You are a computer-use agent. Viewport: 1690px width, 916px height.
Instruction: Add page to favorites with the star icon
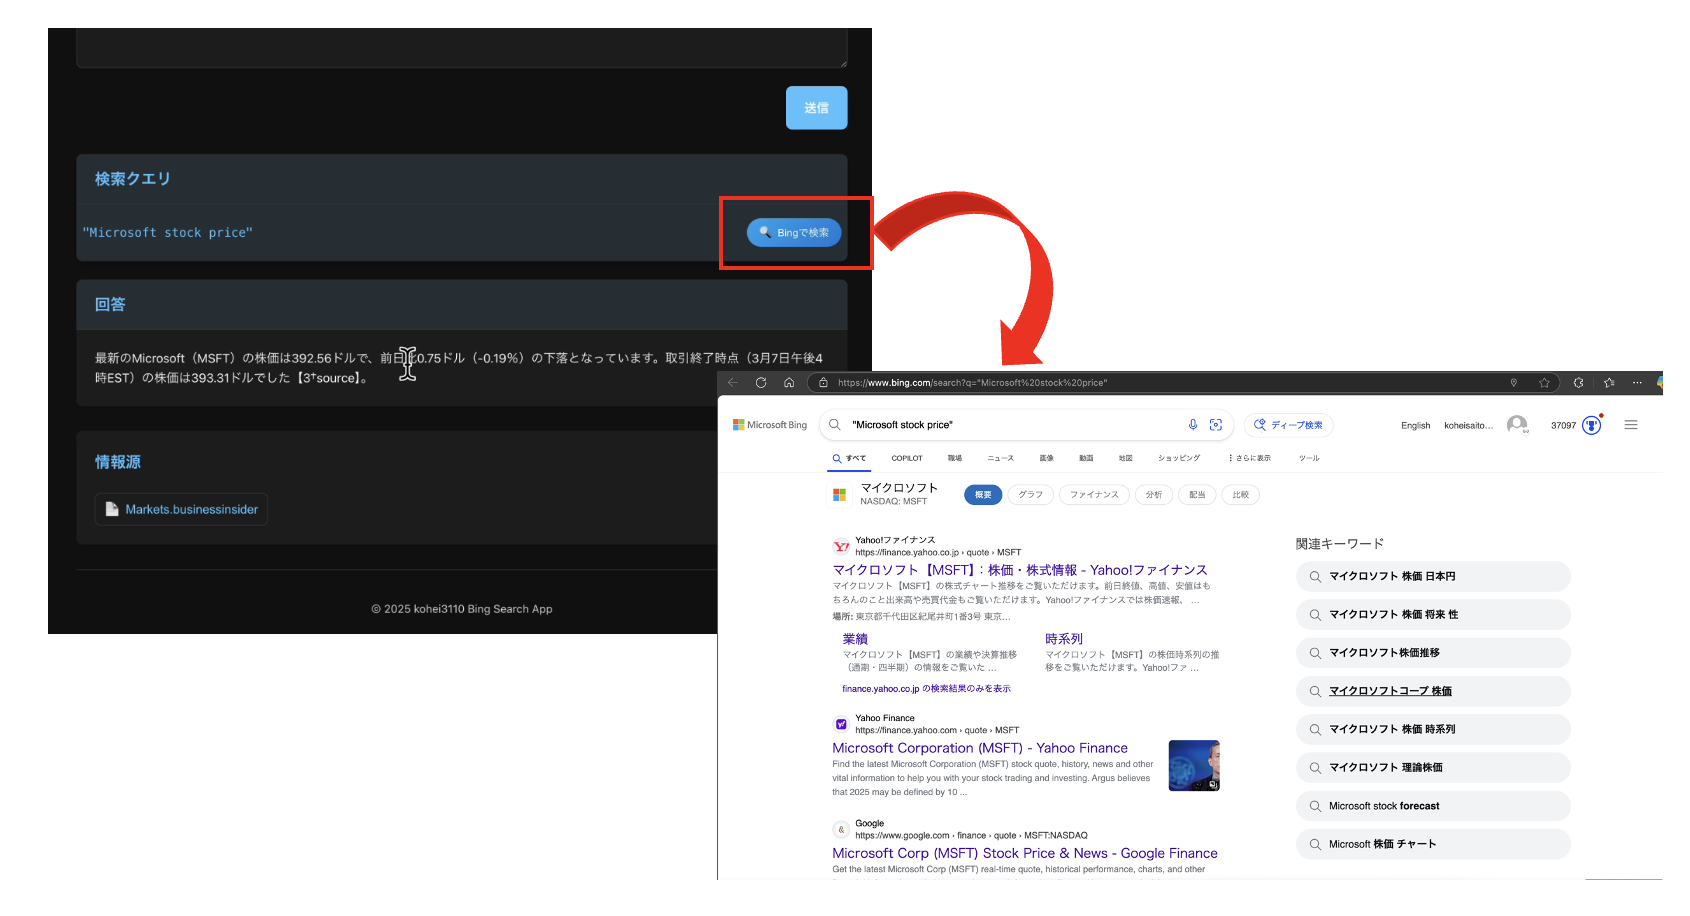coord(1546,382)
